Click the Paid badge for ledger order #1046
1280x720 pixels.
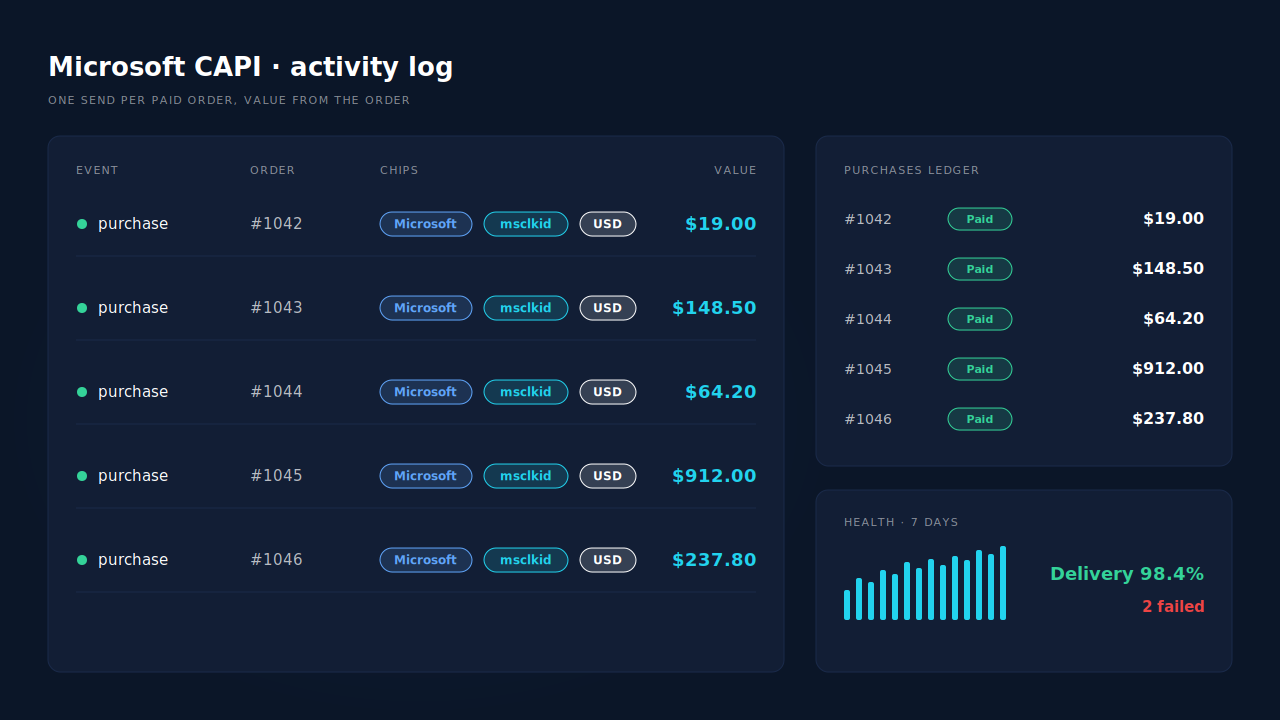980,419
